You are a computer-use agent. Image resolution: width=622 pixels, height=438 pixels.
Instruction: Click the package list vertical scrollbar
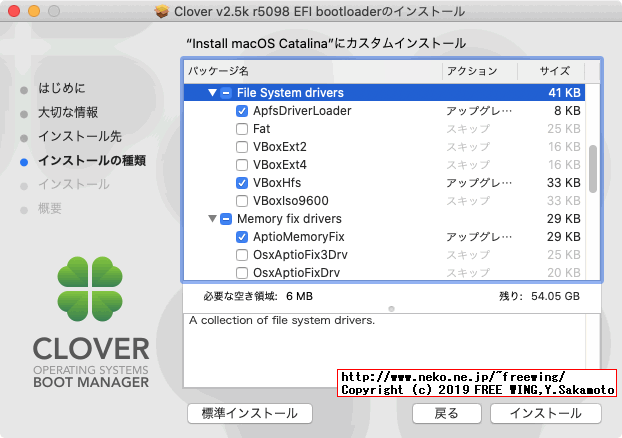click(593, 169)
